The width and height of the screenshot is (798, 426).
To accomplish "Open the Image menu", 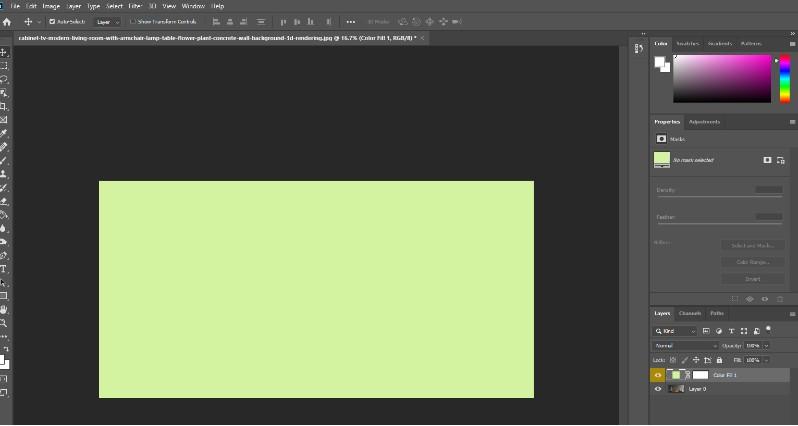I will pyautogui.click(x=51, y=6).
